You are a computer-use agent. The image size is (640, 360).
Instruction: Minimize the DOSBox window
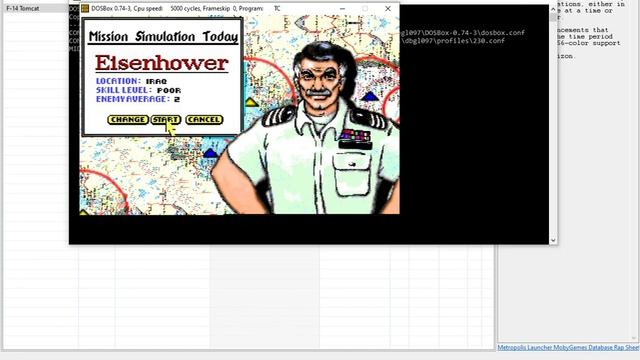342,9
